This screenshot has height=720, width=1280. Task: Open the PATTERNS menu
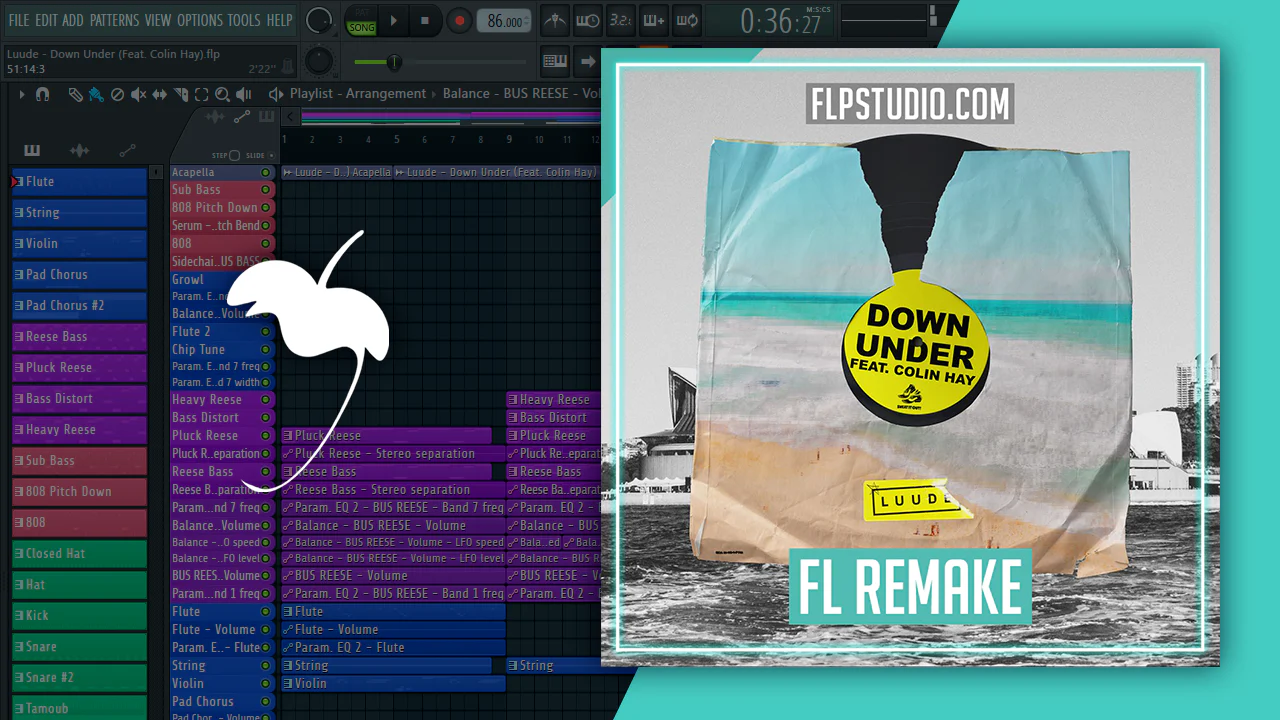(x=114, y=20)
